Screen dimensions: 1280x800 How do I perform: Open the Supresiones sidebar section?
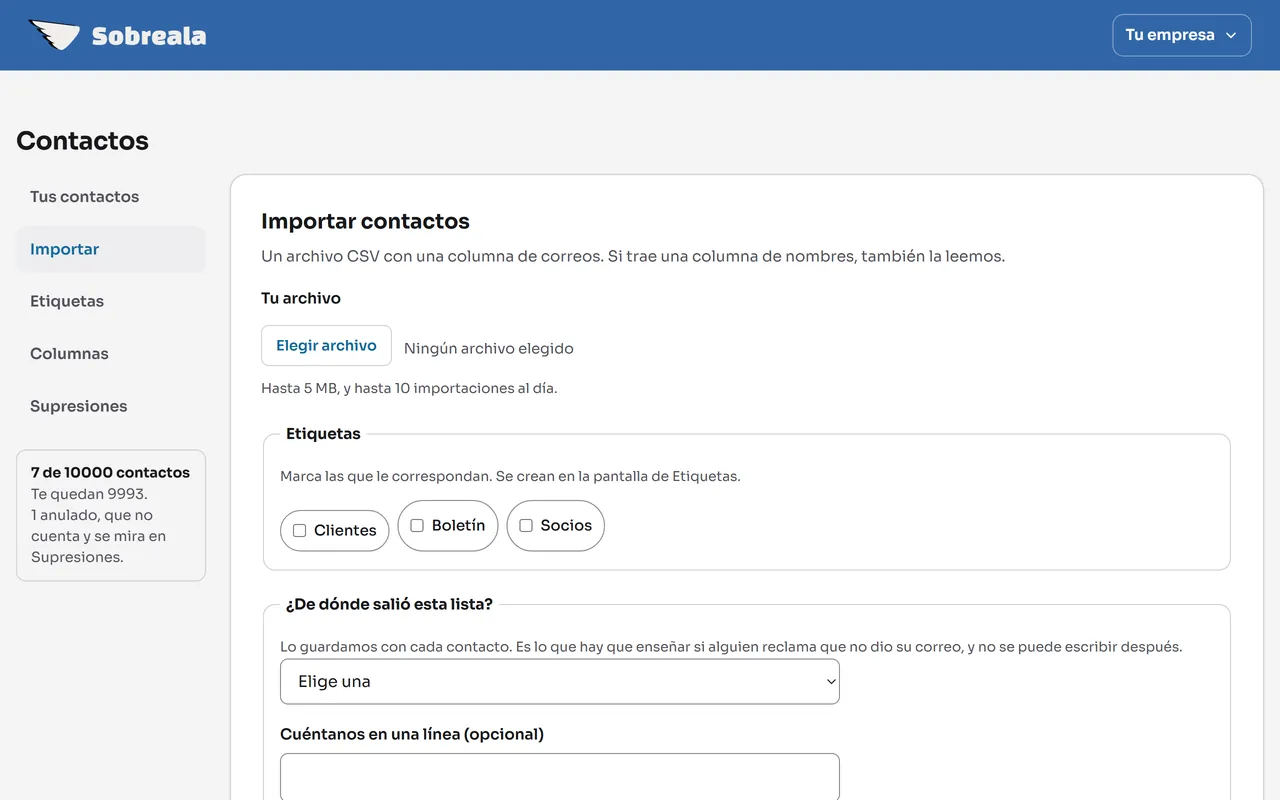point(111,406)
